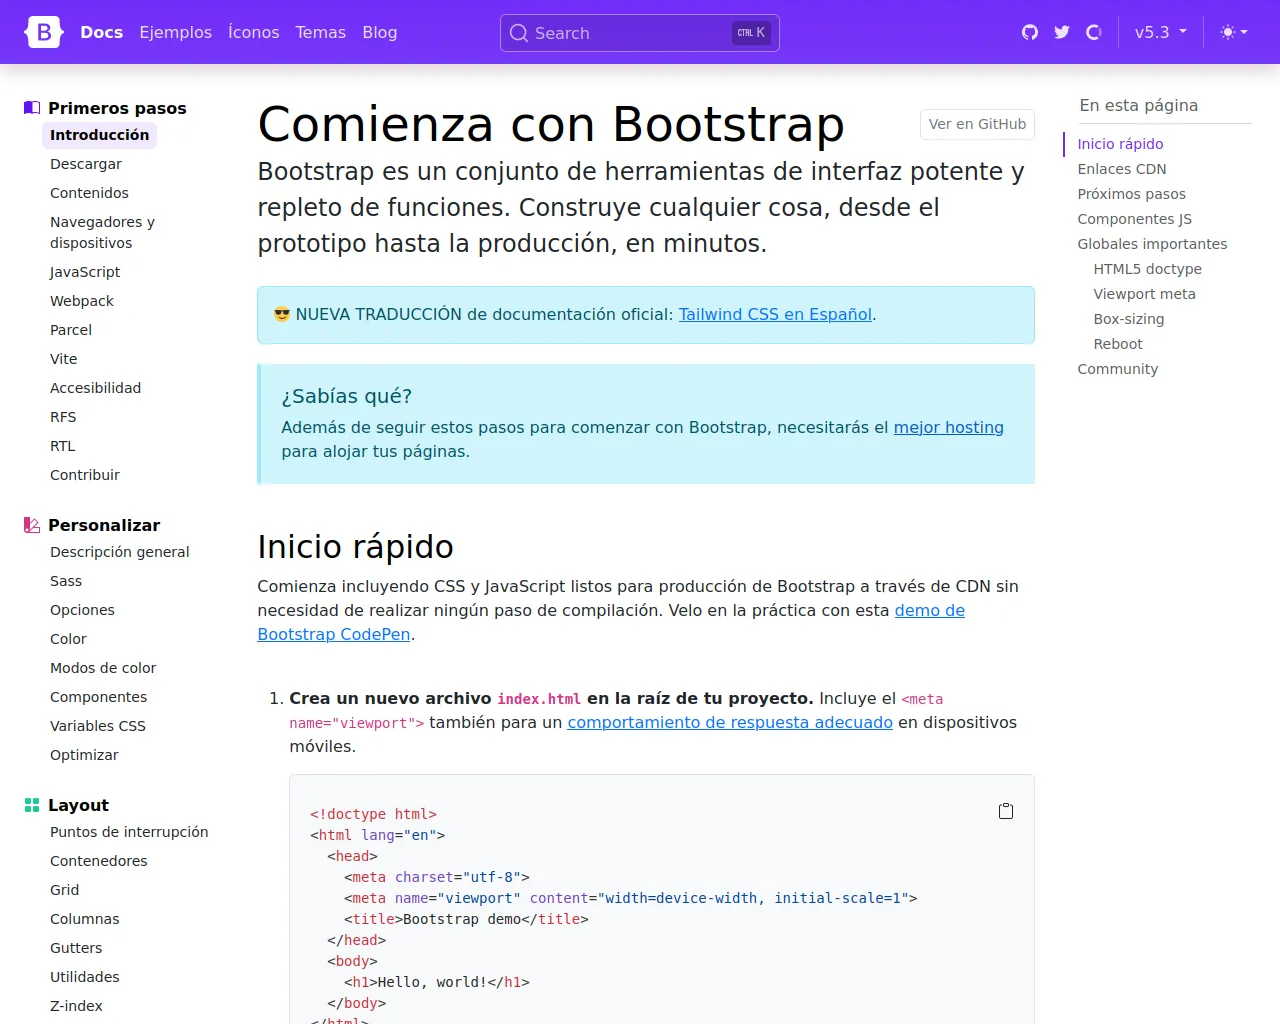The height and width of the screenshot is (1024, 1280).
Task: Click the Layout grid icon
Action: tap(32, 805)
